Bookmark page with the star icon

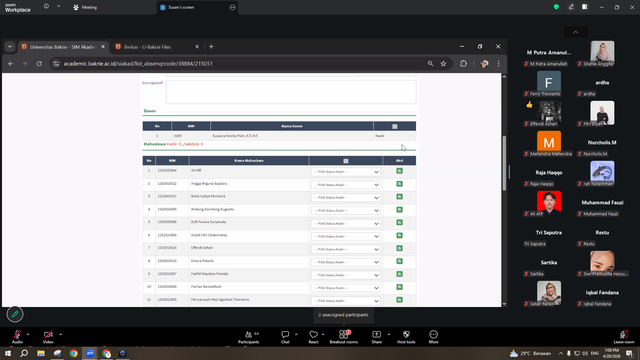(x=443, y=64)
